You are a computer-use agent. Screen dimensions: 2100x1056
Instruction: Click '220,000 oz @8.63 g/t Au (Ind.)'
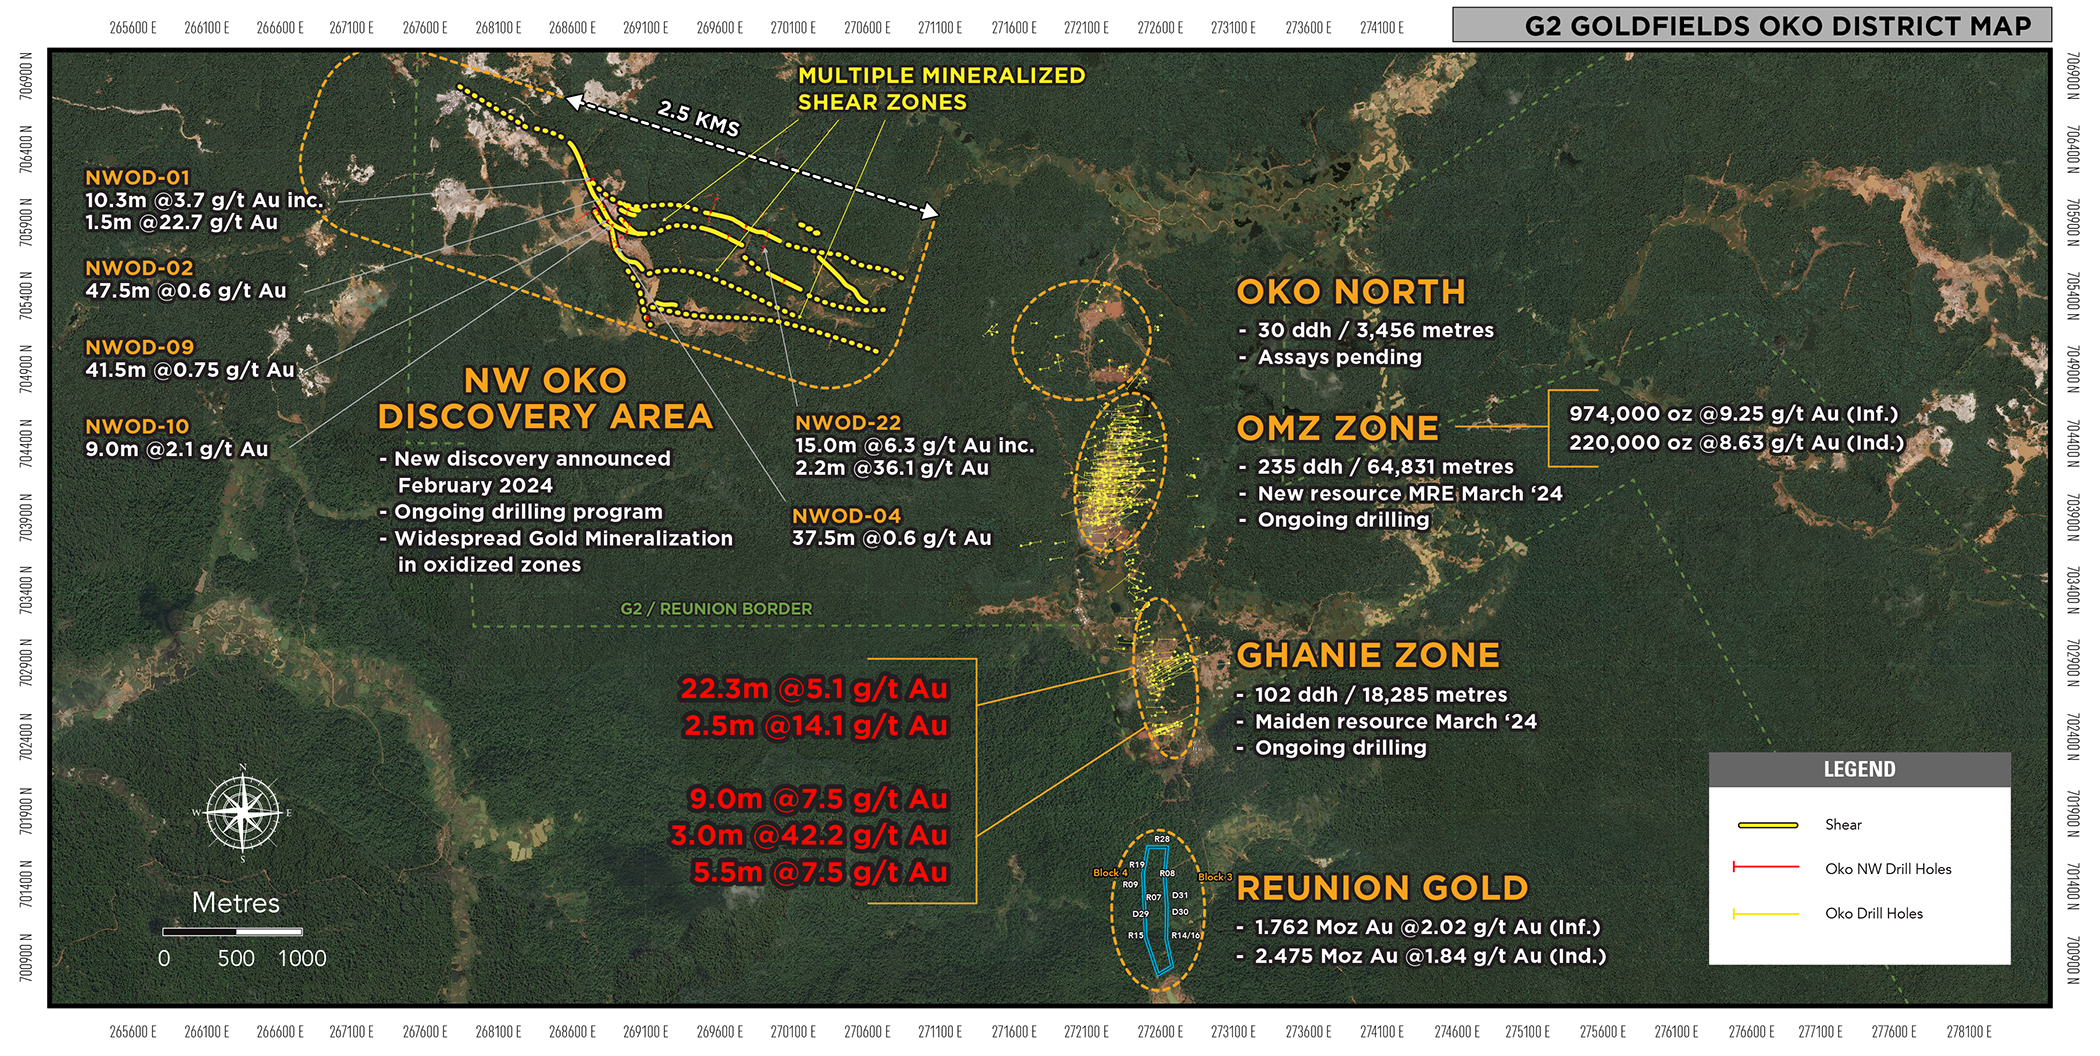click(x=1736, y=442)
